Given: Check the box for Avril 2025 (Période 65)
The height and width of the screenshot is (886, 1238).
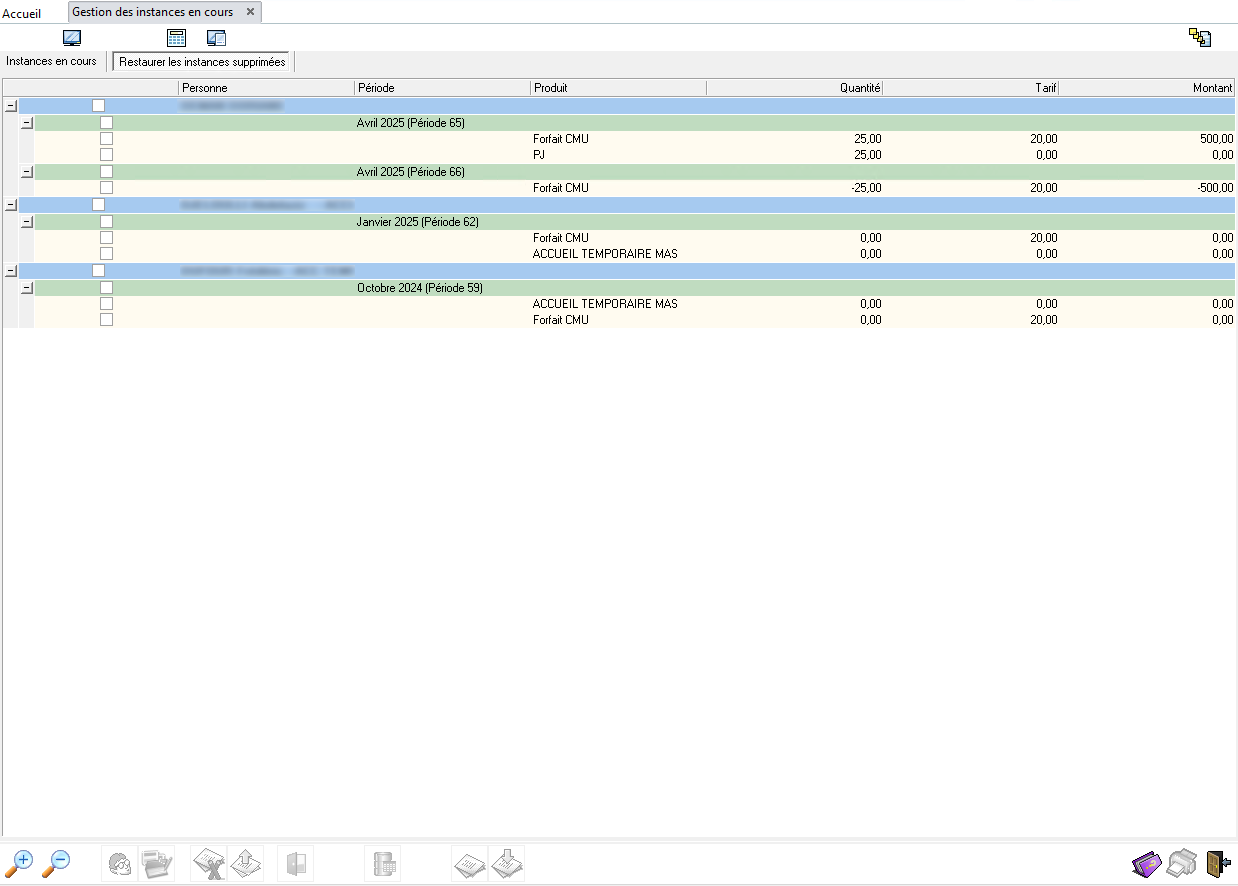Looking at the screenshot, I should [106, 123].
